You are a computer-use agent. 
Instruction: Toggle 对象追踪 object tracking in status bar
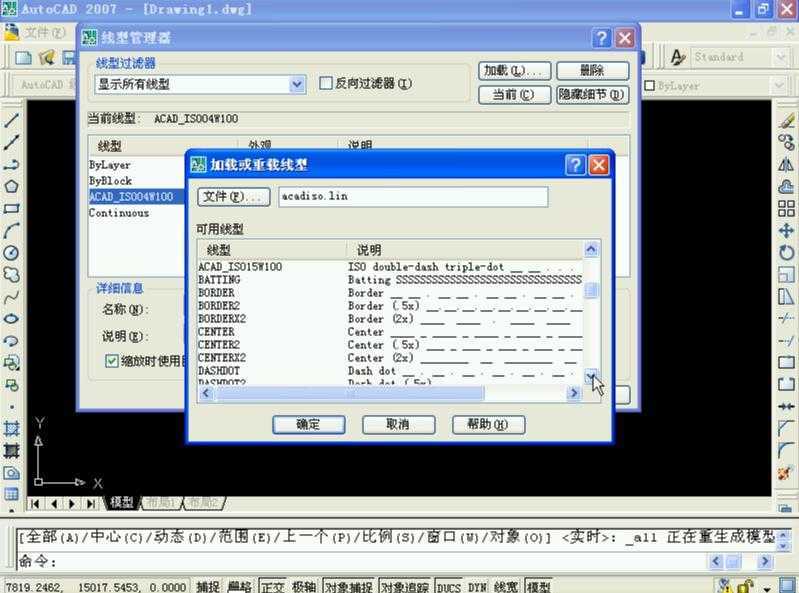(405, 587)
